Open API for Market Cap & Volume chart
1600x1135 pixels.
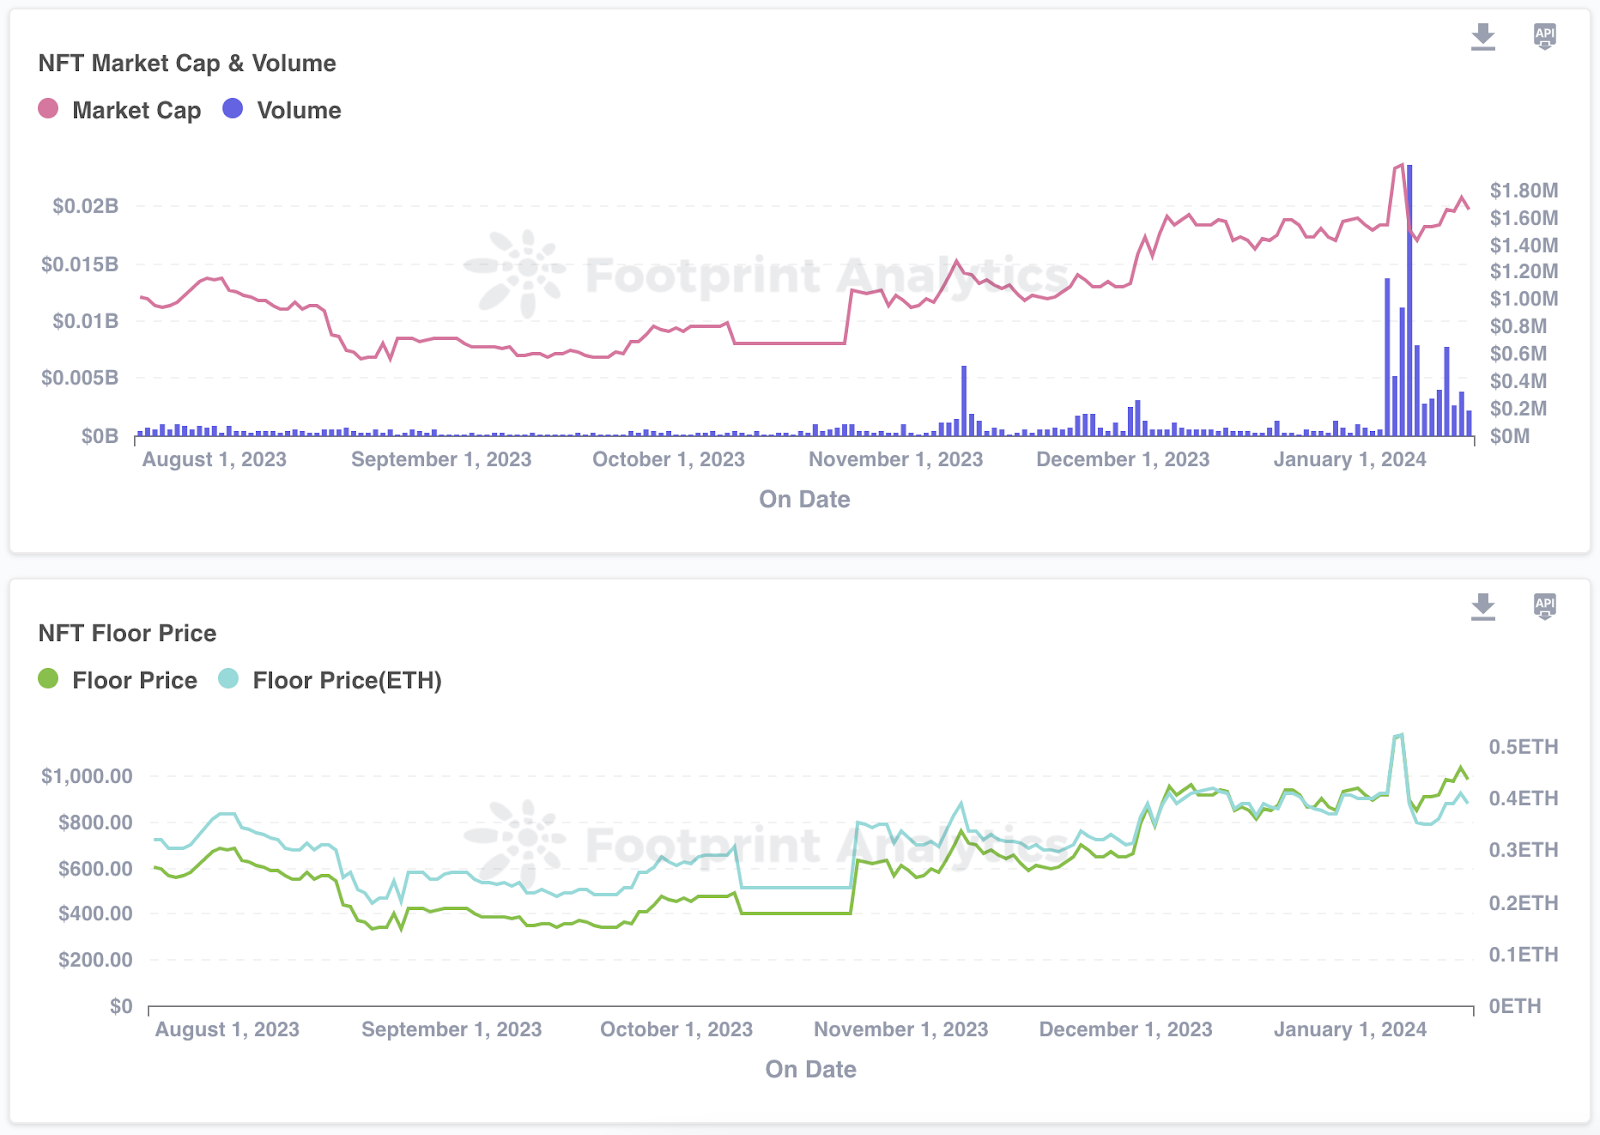click(x=1544, y=37)
